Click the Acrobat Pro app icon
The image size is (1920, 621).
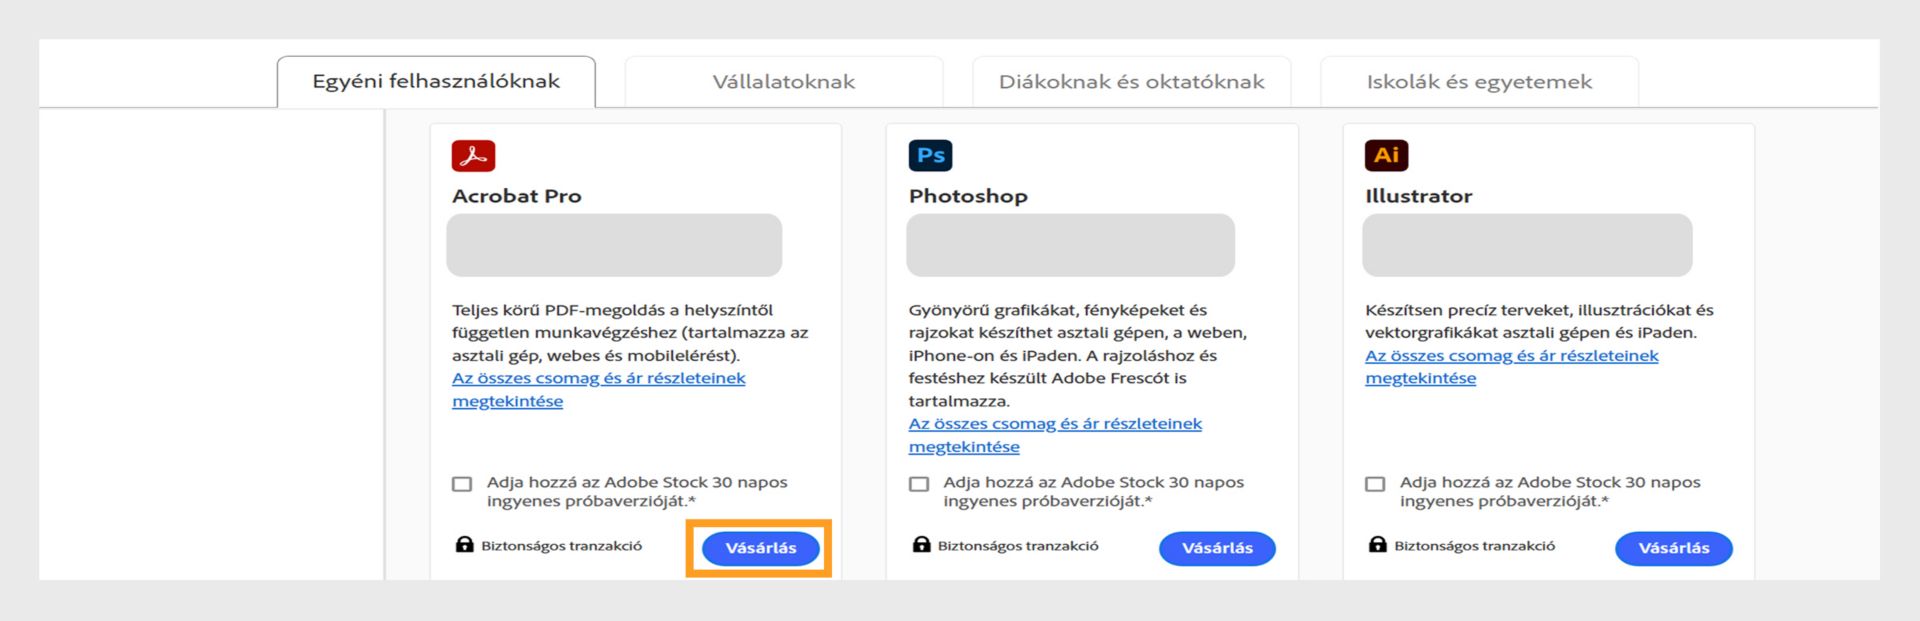[473, 156]
